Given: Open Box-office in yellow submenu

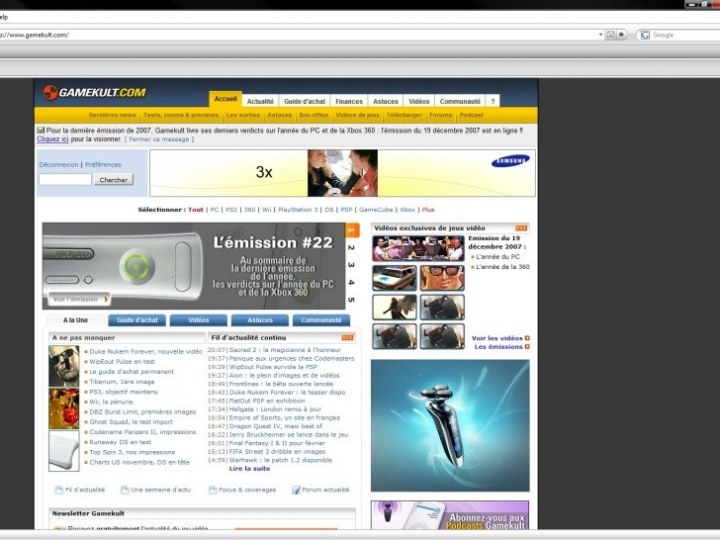Looking at the screenshot, I should point(314,115).
